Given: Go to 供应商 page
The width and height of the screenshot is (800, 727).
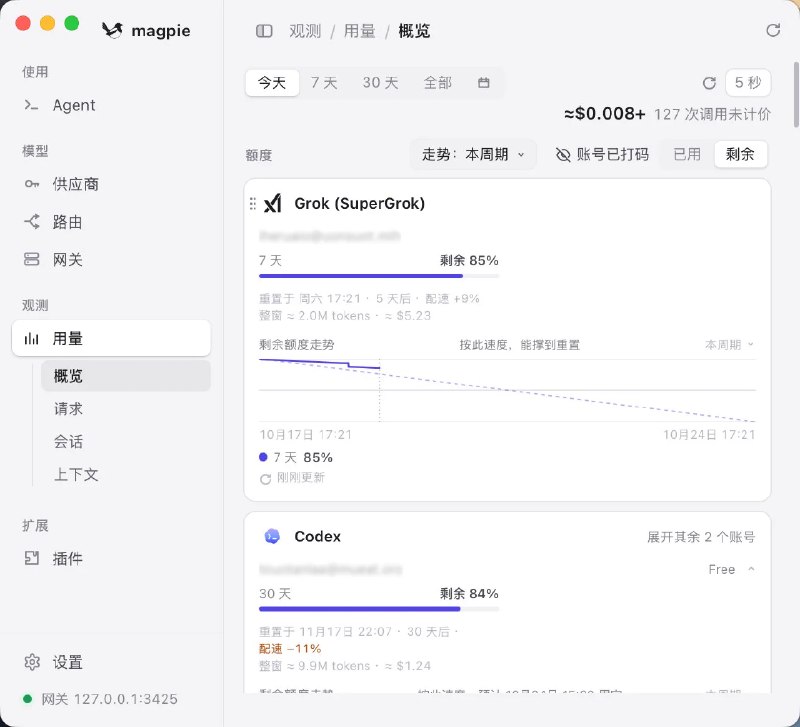Looking at the screenshot, I should [111, 184].
